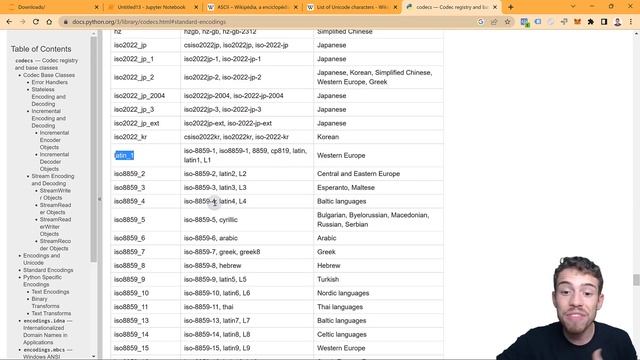Toggle the browser side panel
Image resolution: width=640 pixels, height=360 pixels.
604,22
